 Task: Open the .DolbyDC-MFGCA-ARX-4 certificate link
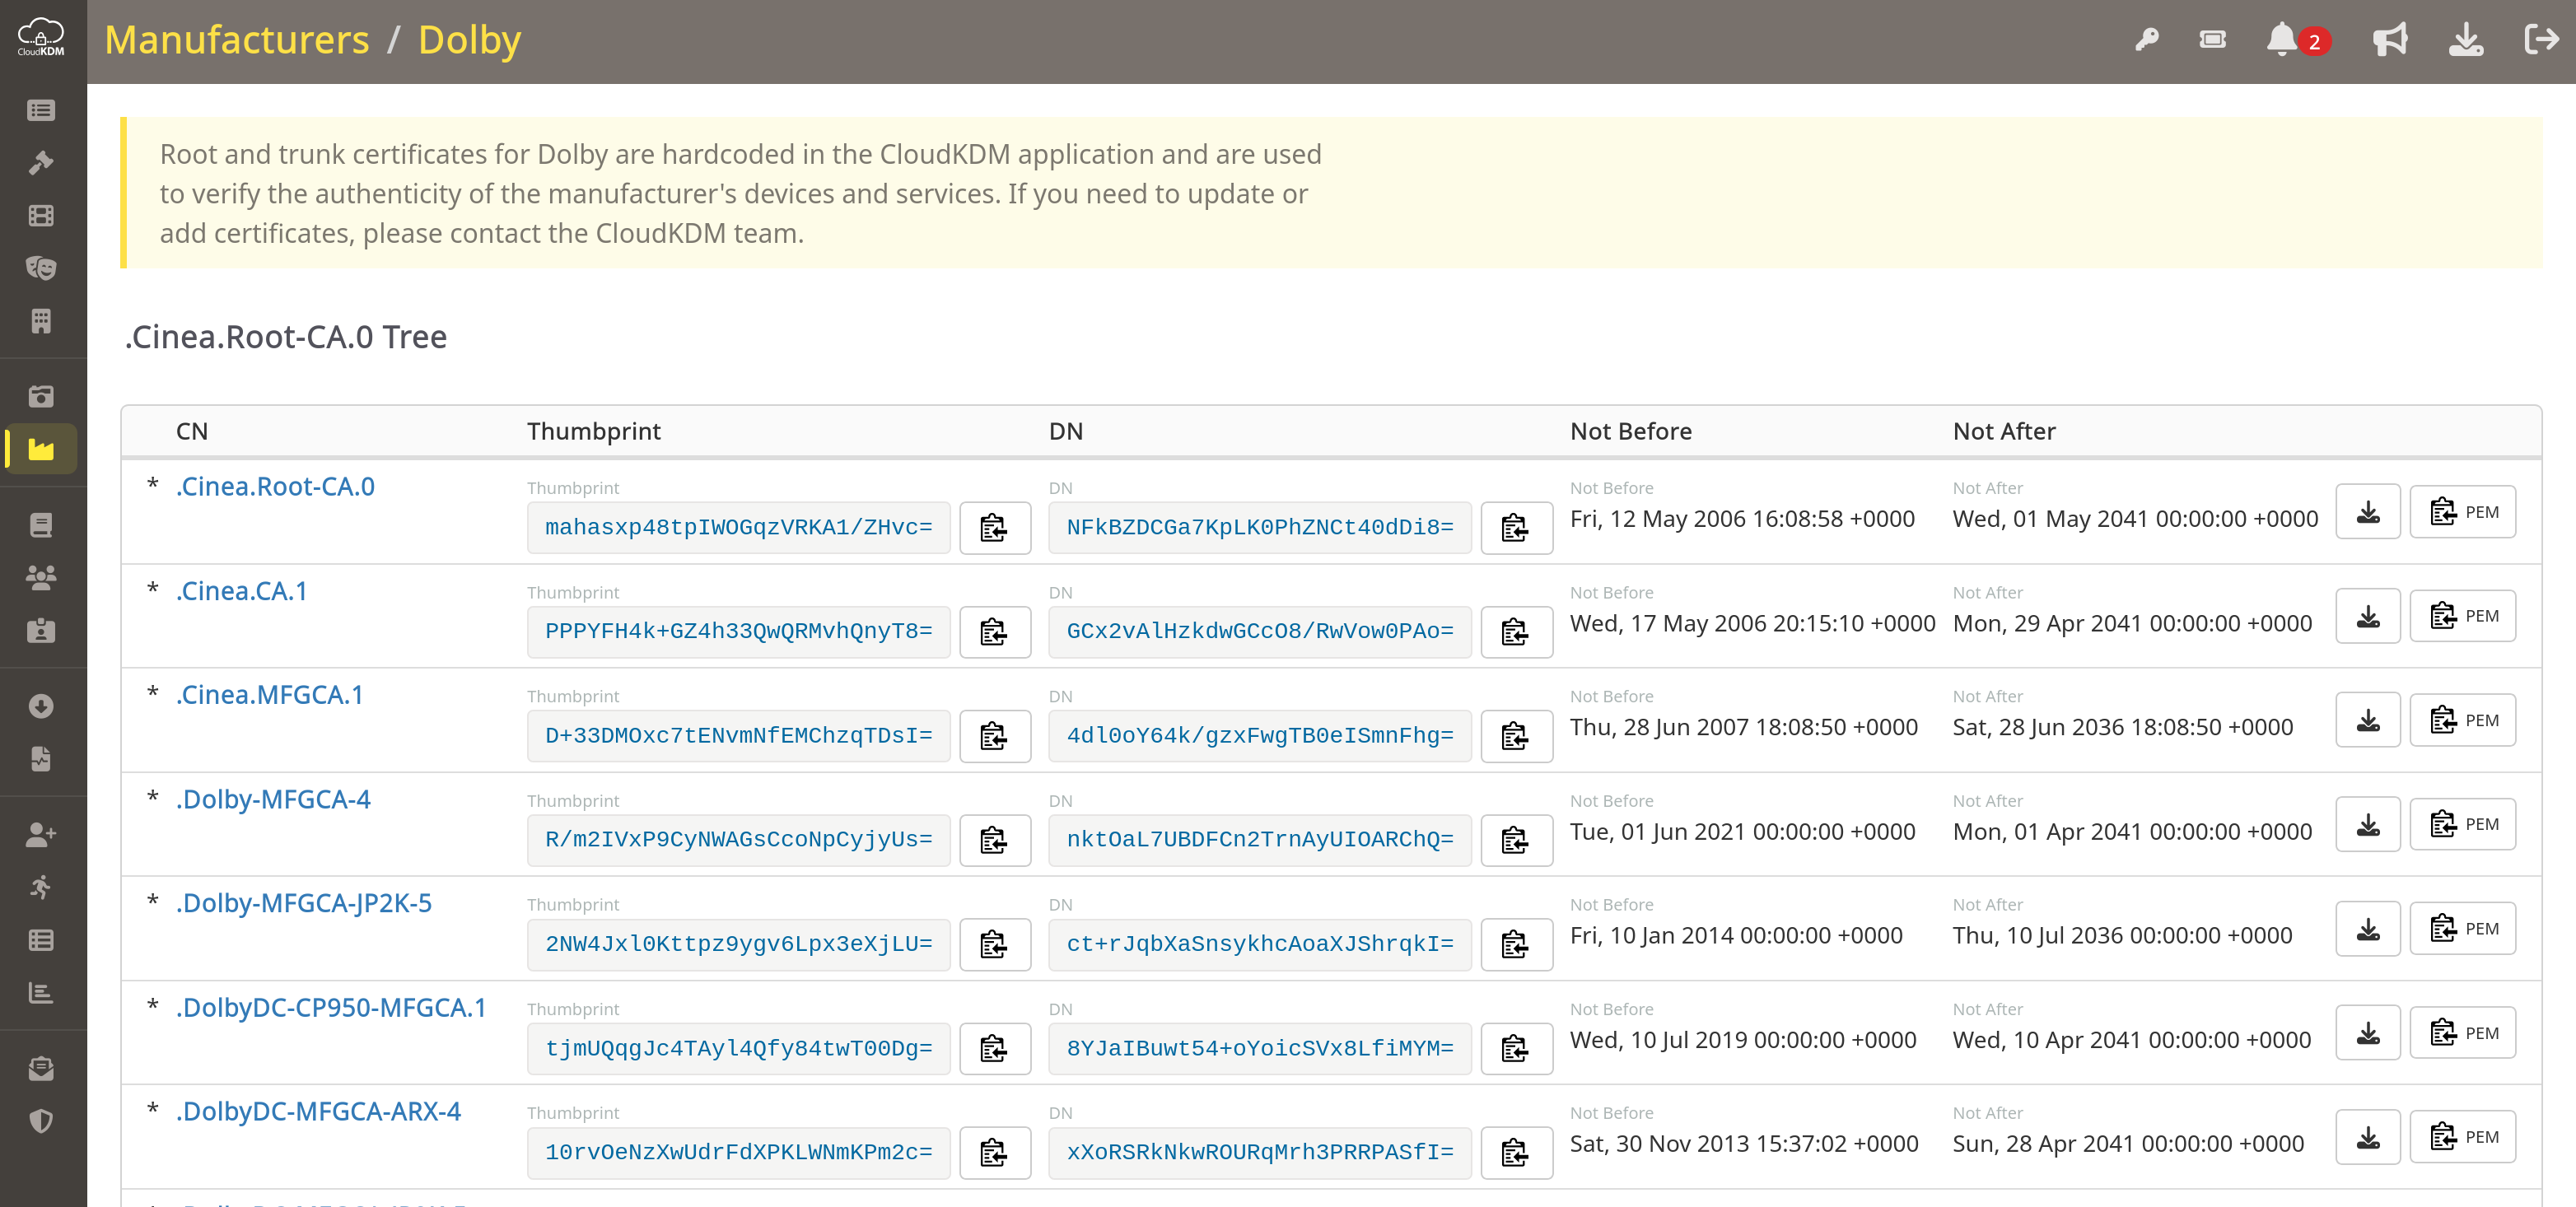click(x=318, y=1111)
